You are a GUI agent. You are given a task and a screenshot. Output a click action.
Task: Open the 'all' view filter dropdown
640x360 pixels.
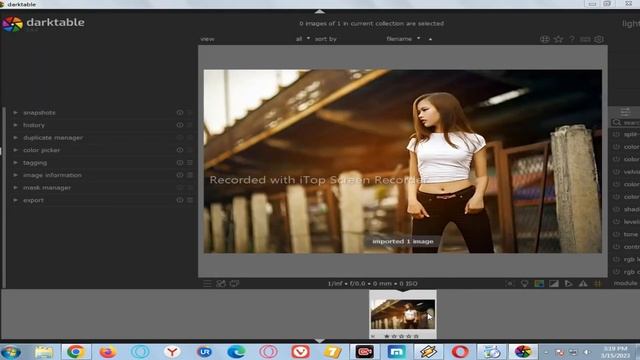tap(303, 39)
